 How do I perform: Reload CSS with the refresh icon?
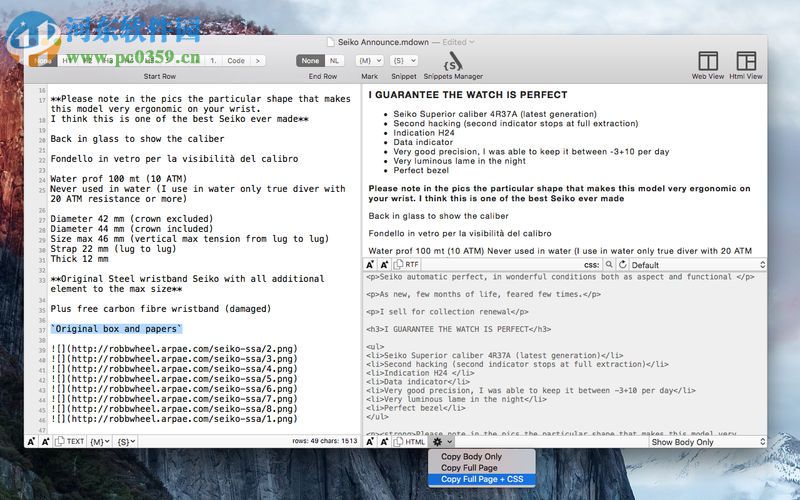point(622,265)
